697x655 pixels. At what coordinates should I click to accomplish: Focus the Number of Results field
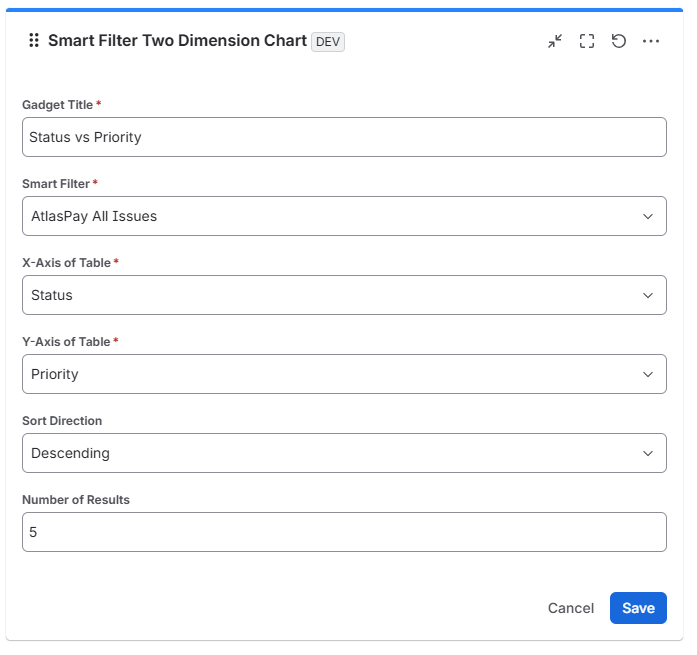coord(344,532)
